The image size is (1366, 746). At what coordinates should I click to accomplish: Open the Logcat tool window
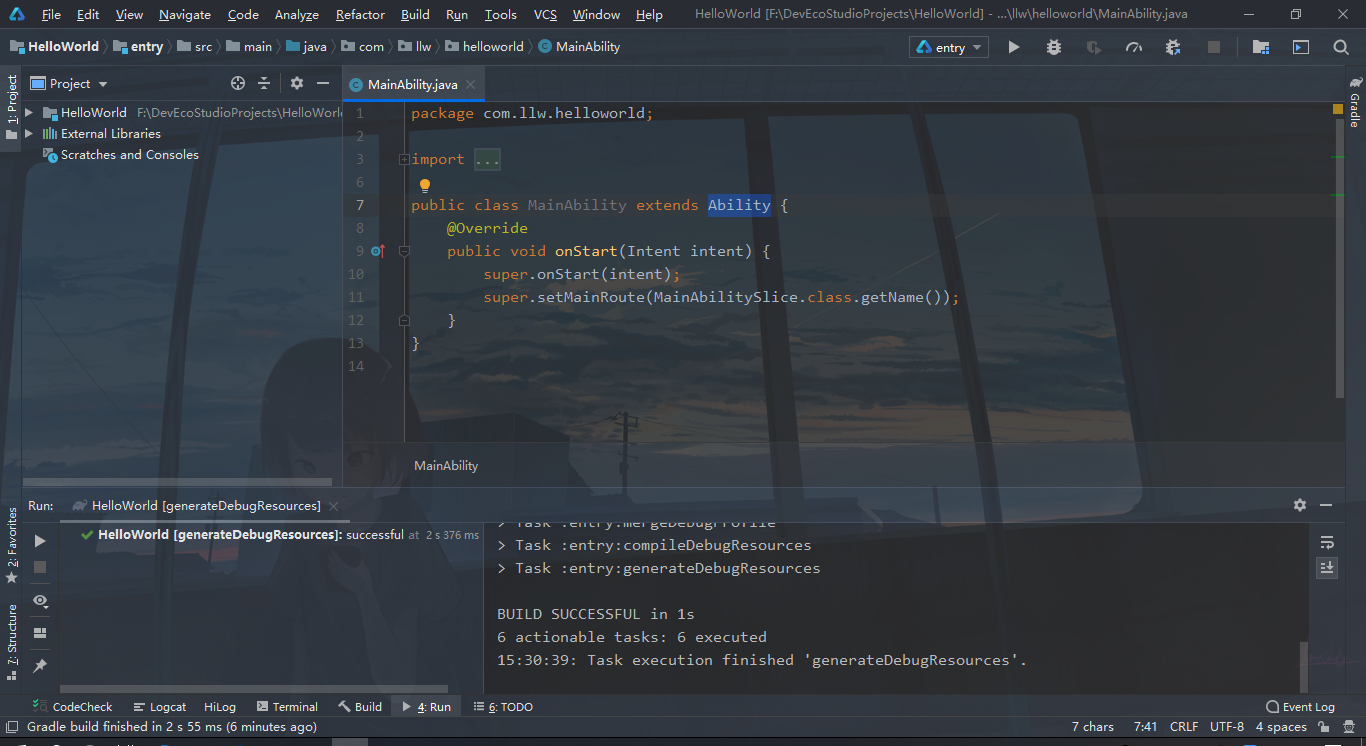pyautogui.click(x=160, y=707)
